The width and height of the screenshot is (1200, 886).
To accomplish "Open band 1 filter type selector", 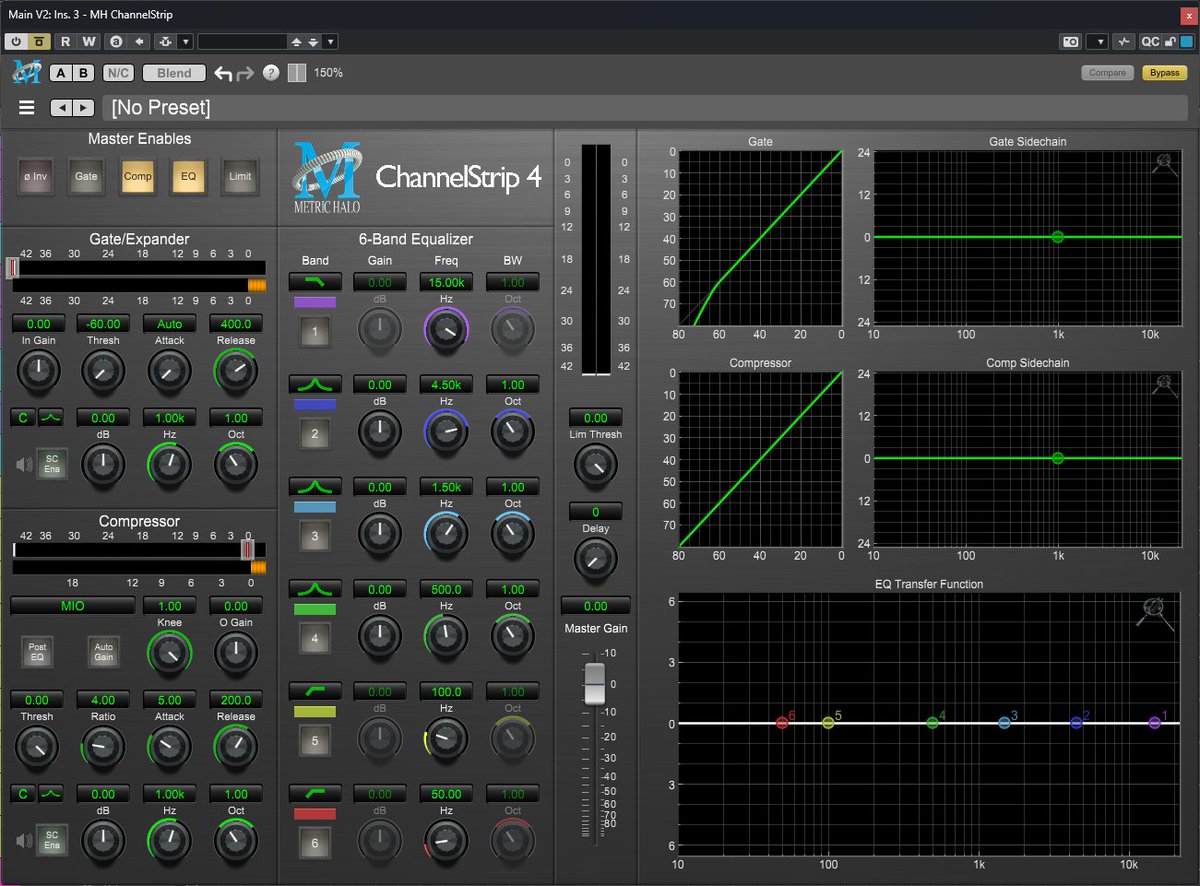I will pos(315,282).
